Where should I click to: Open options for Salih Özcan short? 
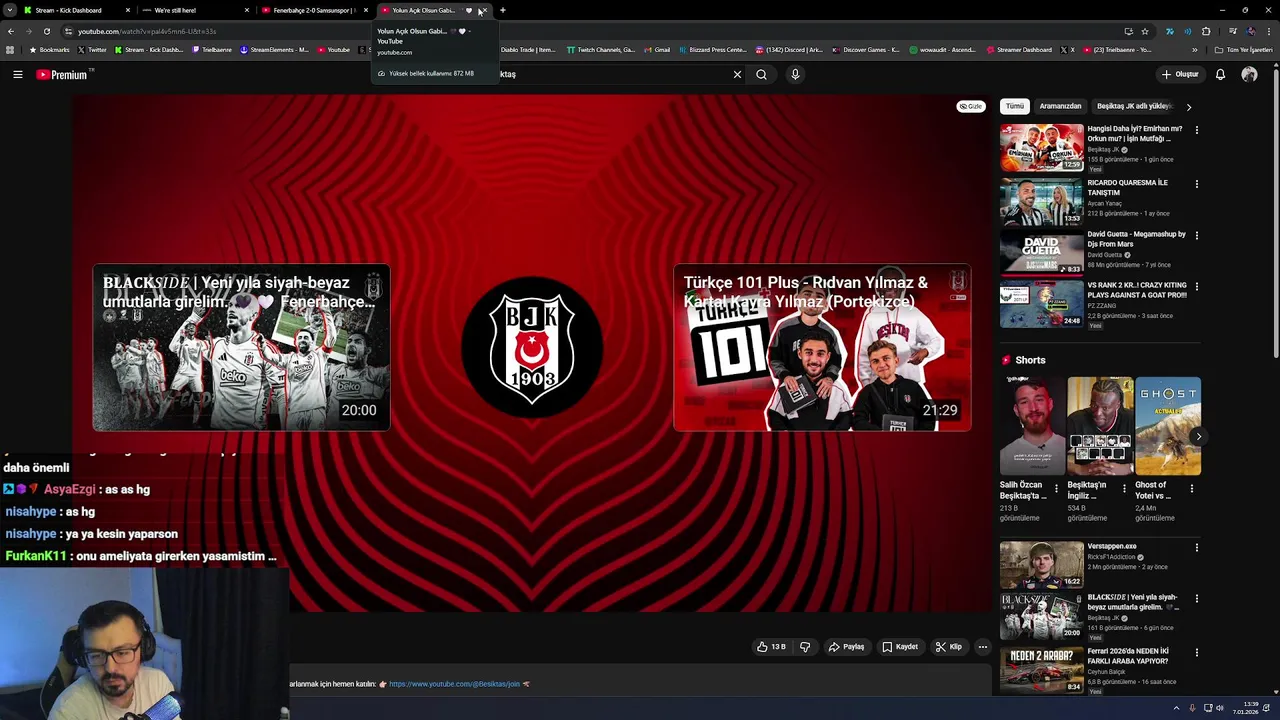click(x=1056, y=489)
